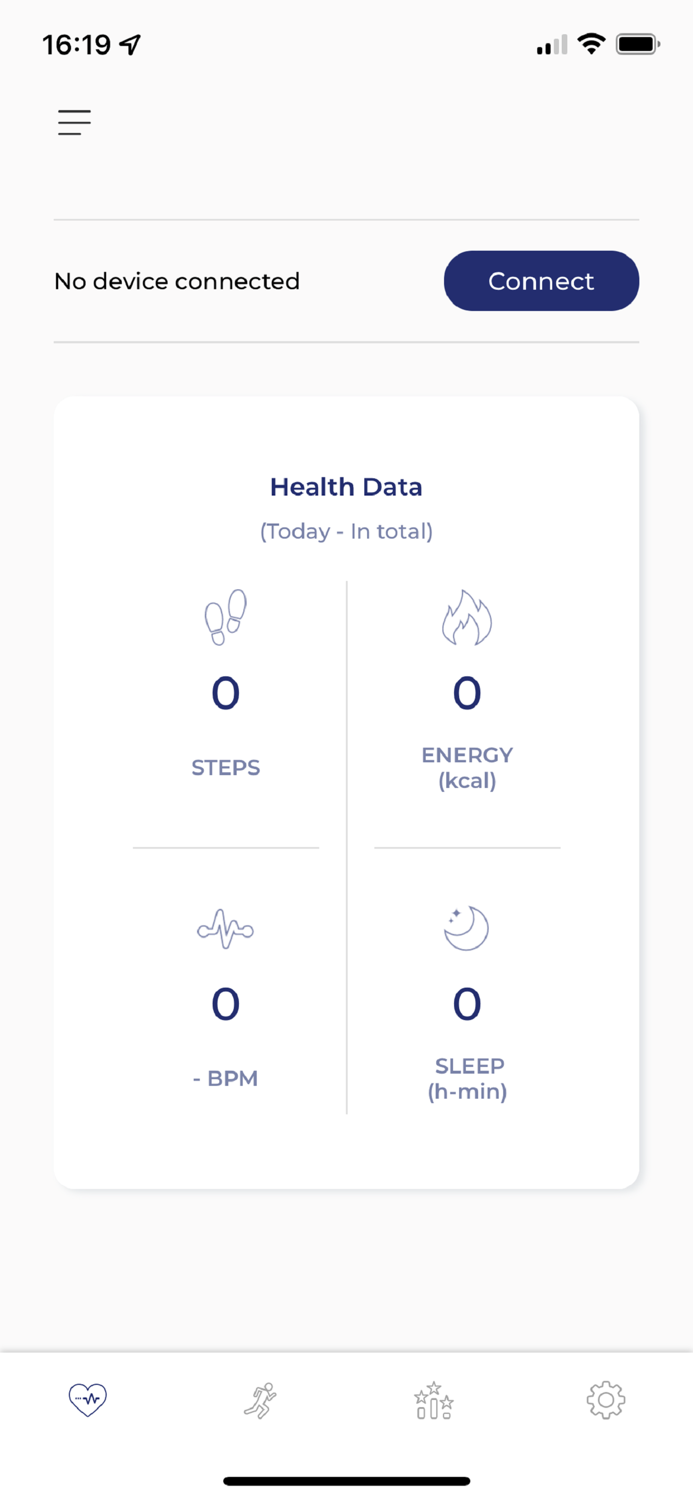The image size is (693, 1500).
Task: Open the Sleep crescent moon icon
Action: pos(466,927)
